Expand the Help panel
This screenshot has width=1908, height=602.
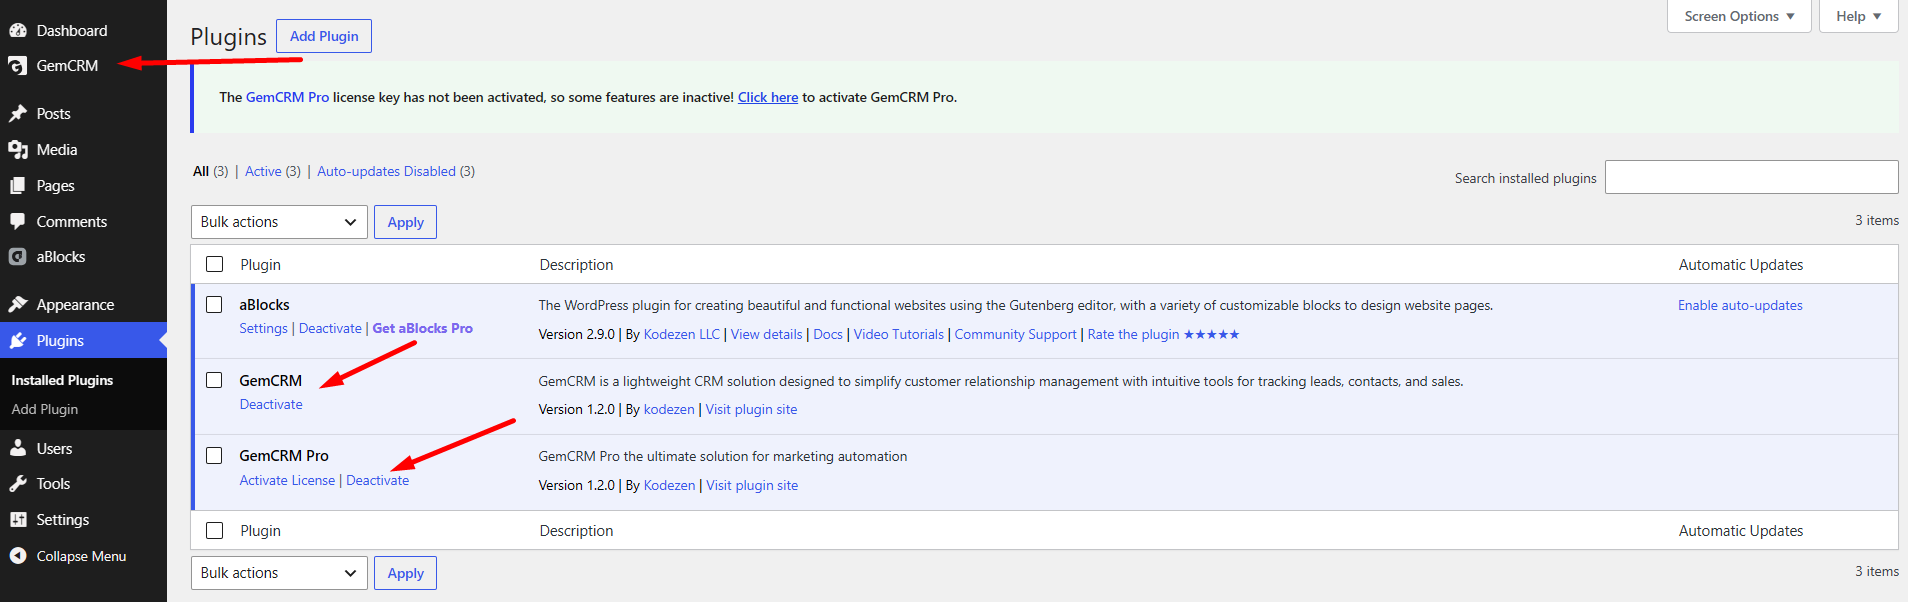(x=1858, y=16)
